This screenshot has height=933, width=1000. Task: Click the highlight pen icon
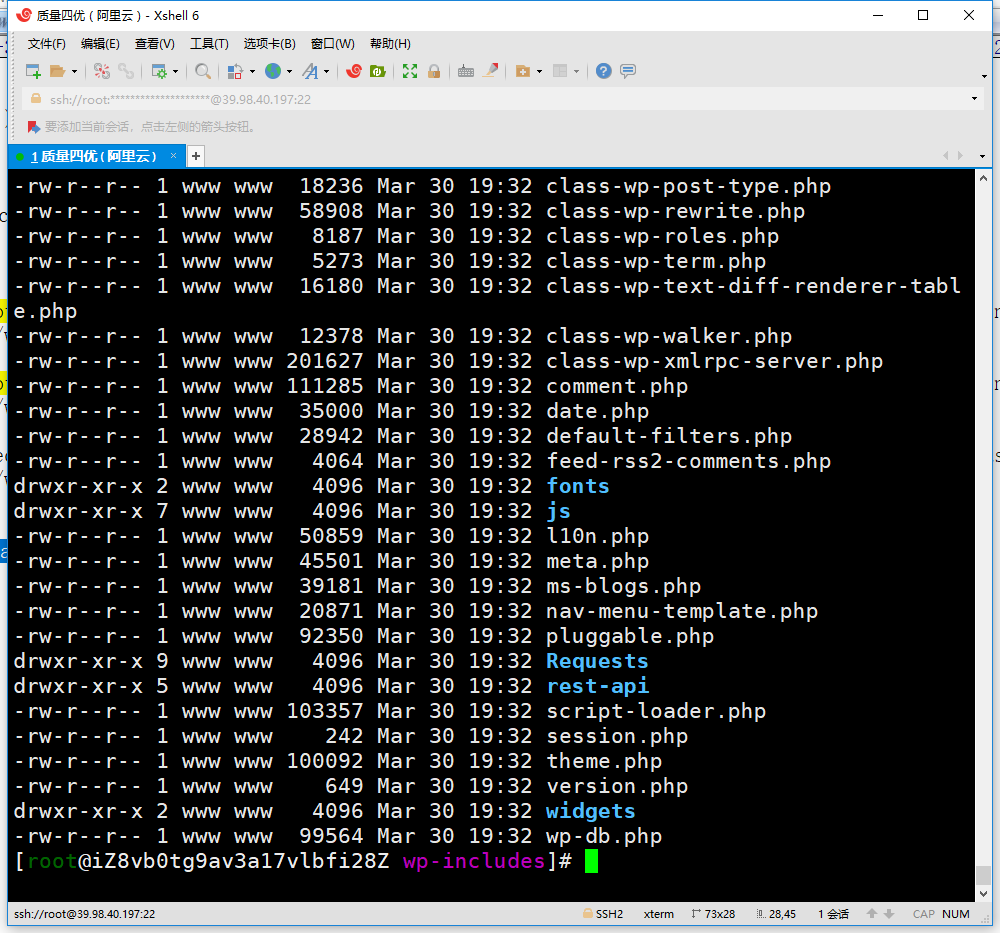point(491,71)
